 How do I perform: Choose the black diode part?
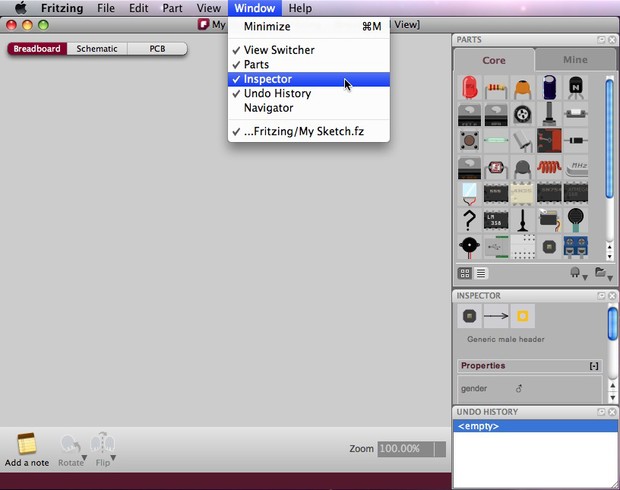pyautogui.click(x=575, y=140)
